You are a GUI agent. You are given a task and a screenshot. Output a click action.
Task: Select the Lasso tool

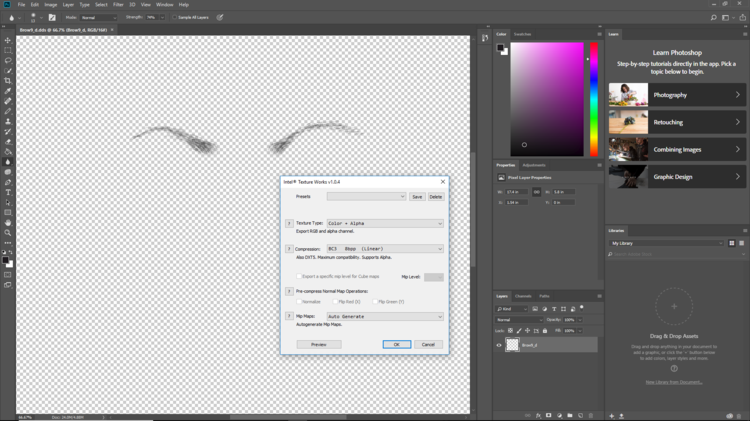(x=8, y=60)
